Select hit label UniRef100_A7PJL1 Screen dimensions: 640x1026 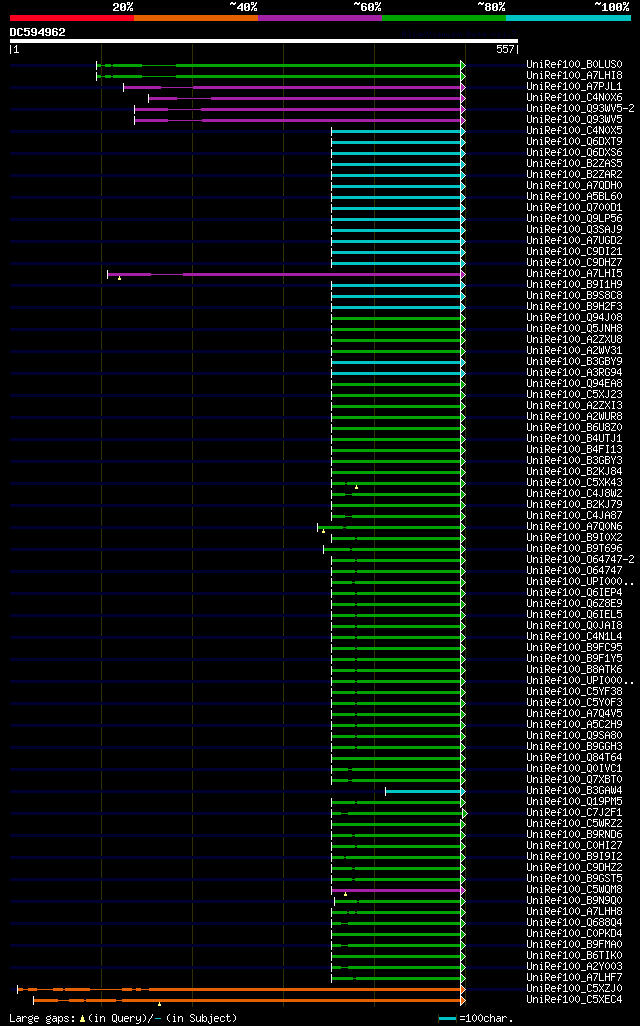[575, 86]
